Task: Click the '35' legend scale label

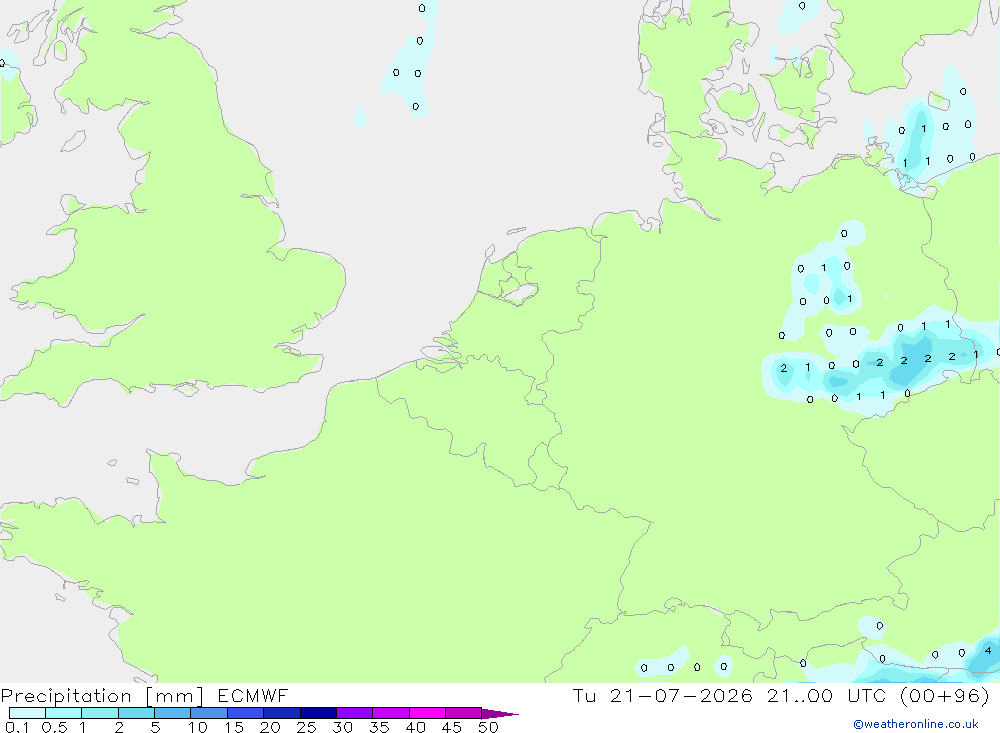Action: (379, 727)
